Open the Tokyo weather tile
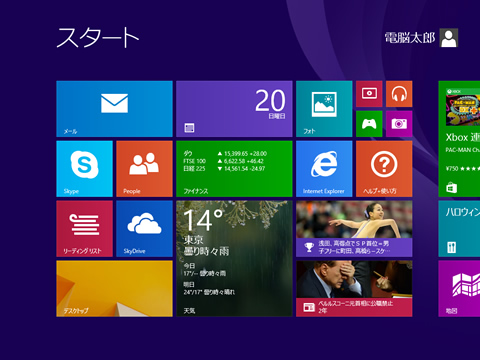The width and height of the screenshot is (480, 360). [234, 259]
